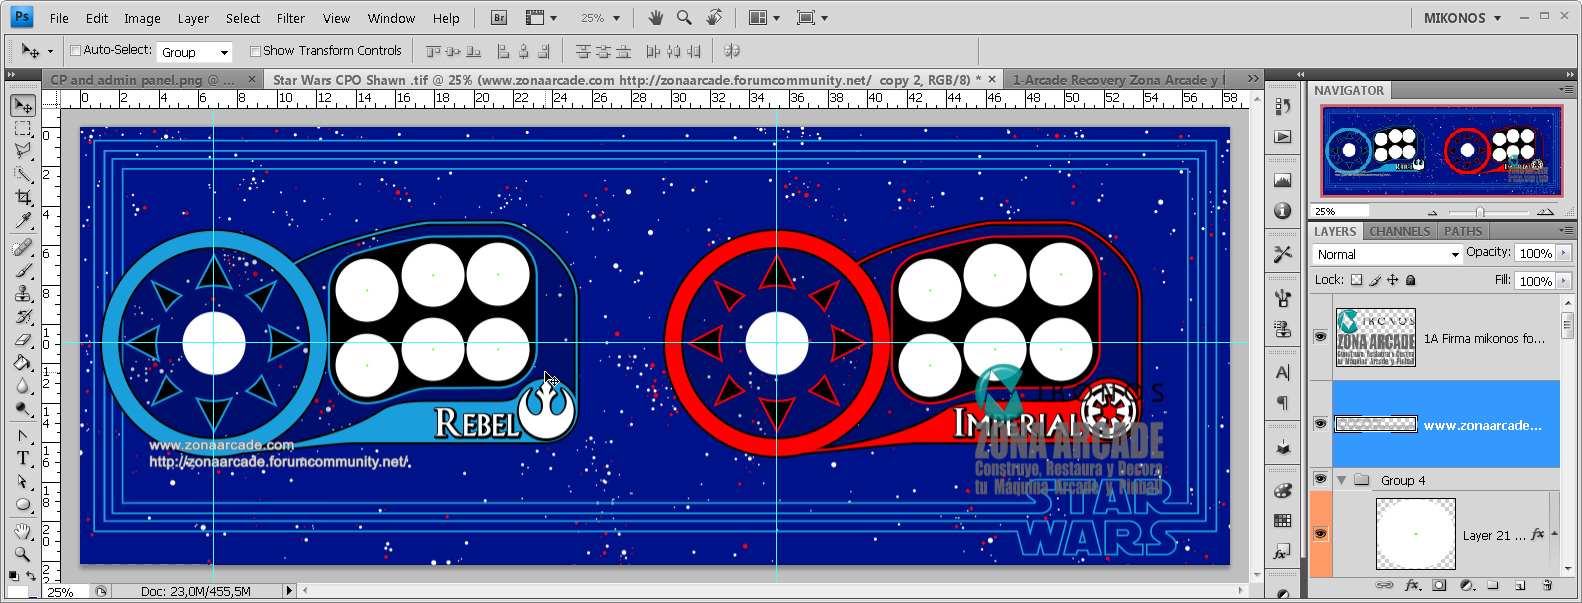Delete layer using the trash icon
1582x603 pixels.
pos(1547,585)
